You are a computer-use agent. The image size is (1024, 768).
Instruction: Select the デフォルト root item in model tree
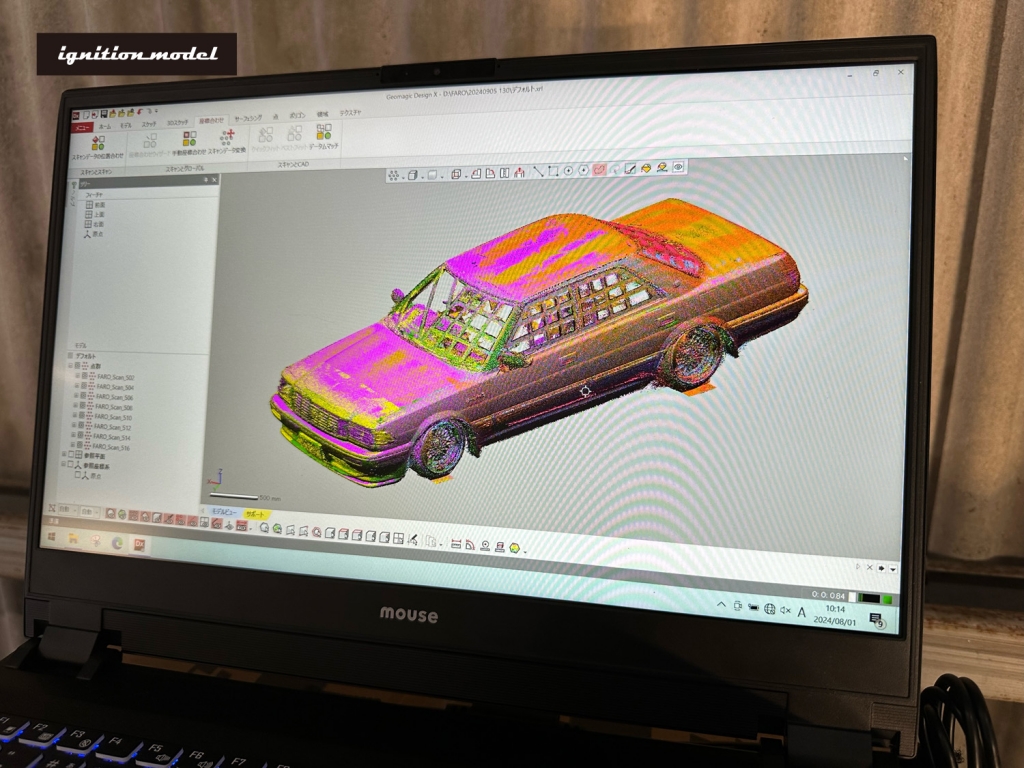[x=84, y=356]
